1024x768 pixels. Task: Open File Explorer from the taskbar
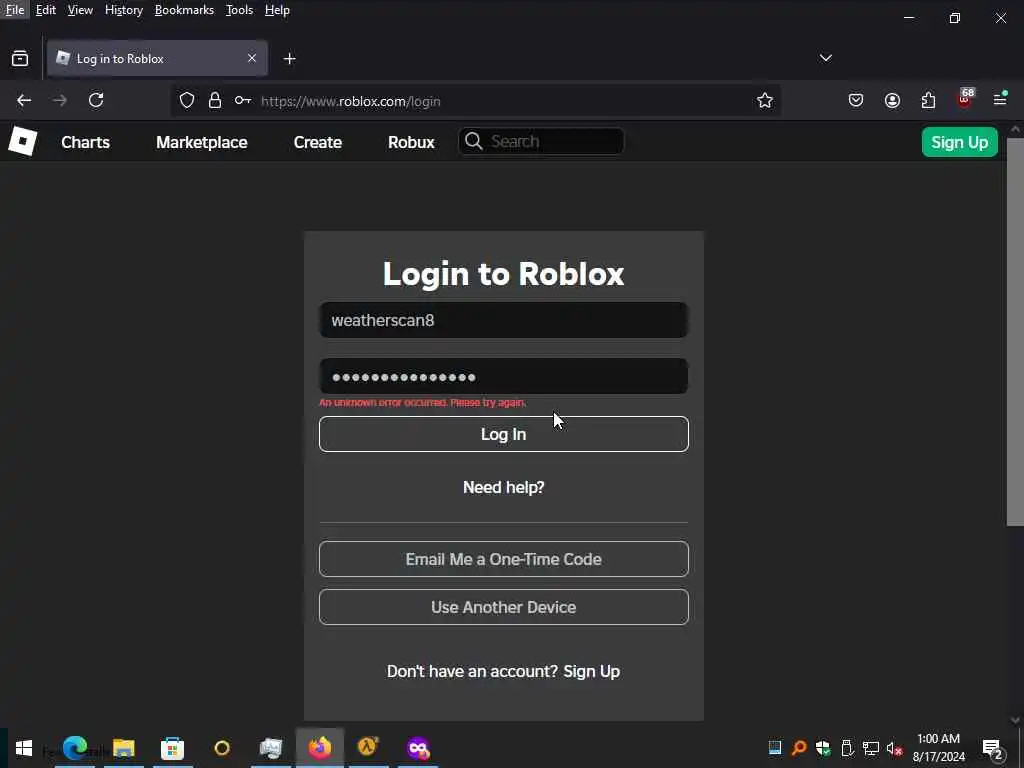pos(123,748)
